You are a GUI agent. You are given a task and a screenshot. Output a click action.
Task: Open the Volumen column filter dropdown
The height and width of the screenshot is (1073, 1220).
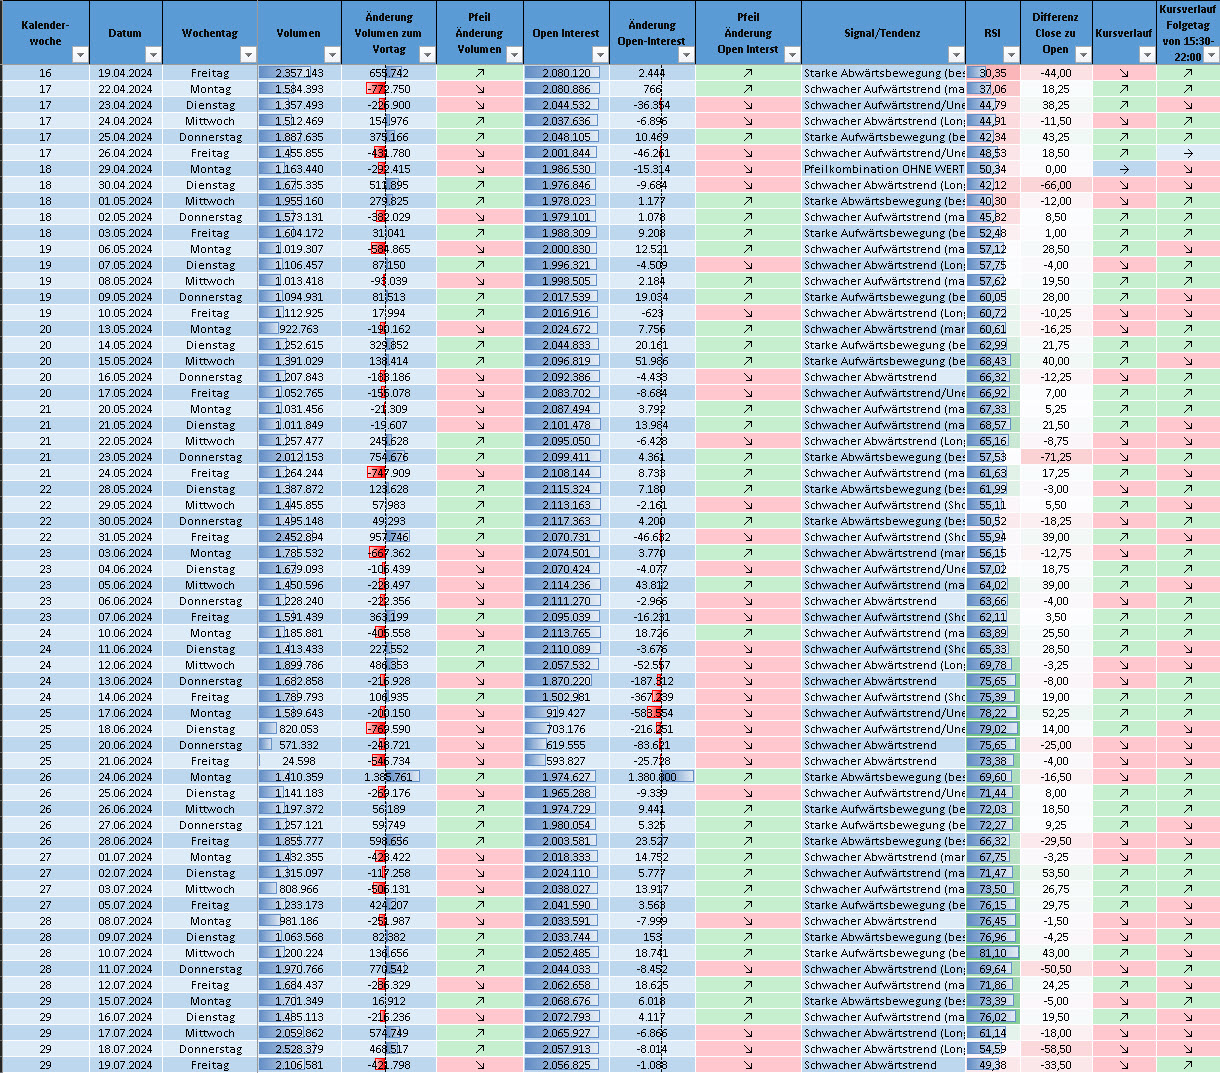pyautogui.click(x=333, y=55)
